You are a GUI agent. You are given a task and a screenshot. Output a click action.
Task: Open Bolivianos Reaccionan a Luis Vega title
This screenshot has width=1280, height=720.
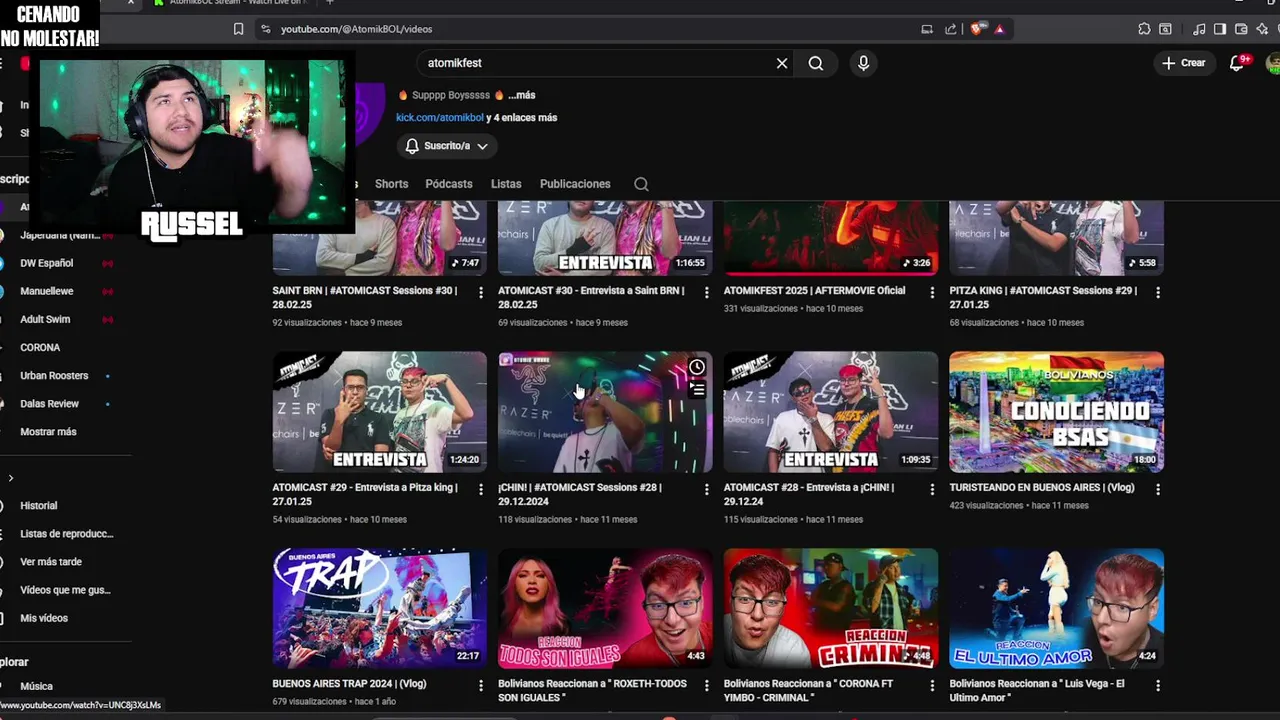(1037, 690)
